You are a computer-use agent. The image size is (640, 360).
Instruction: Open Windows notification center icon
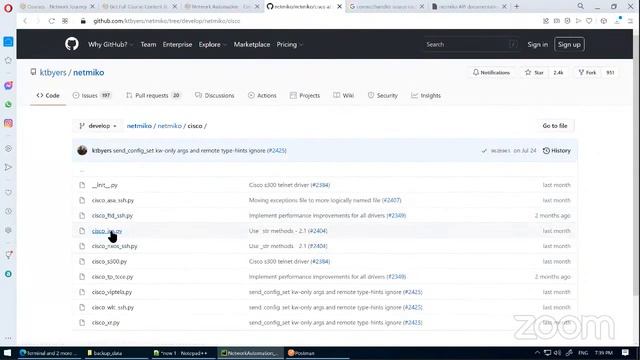[x=625, y=353]
